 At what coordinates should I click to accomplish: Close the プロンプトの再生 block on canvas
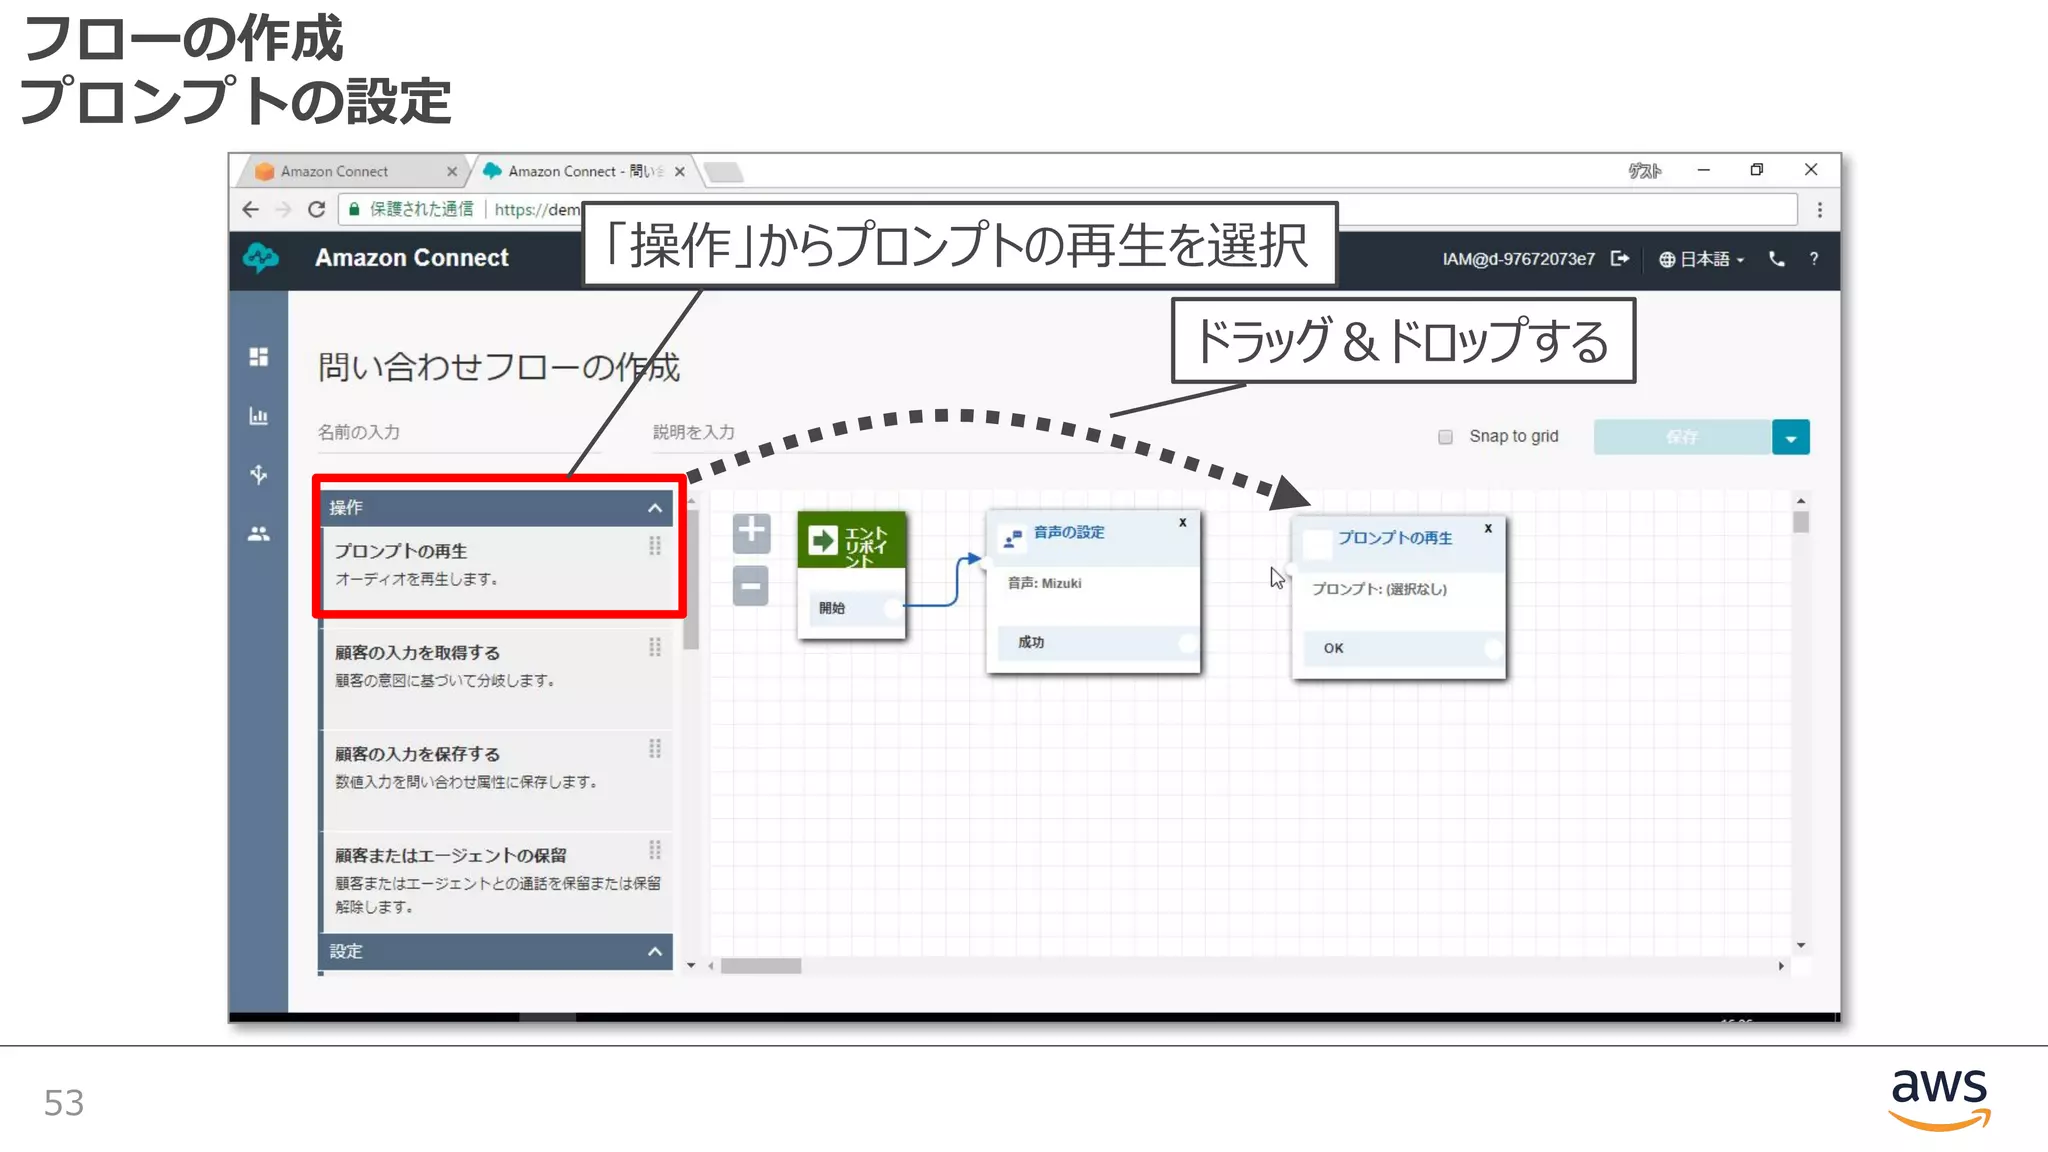pos(1488,528)
